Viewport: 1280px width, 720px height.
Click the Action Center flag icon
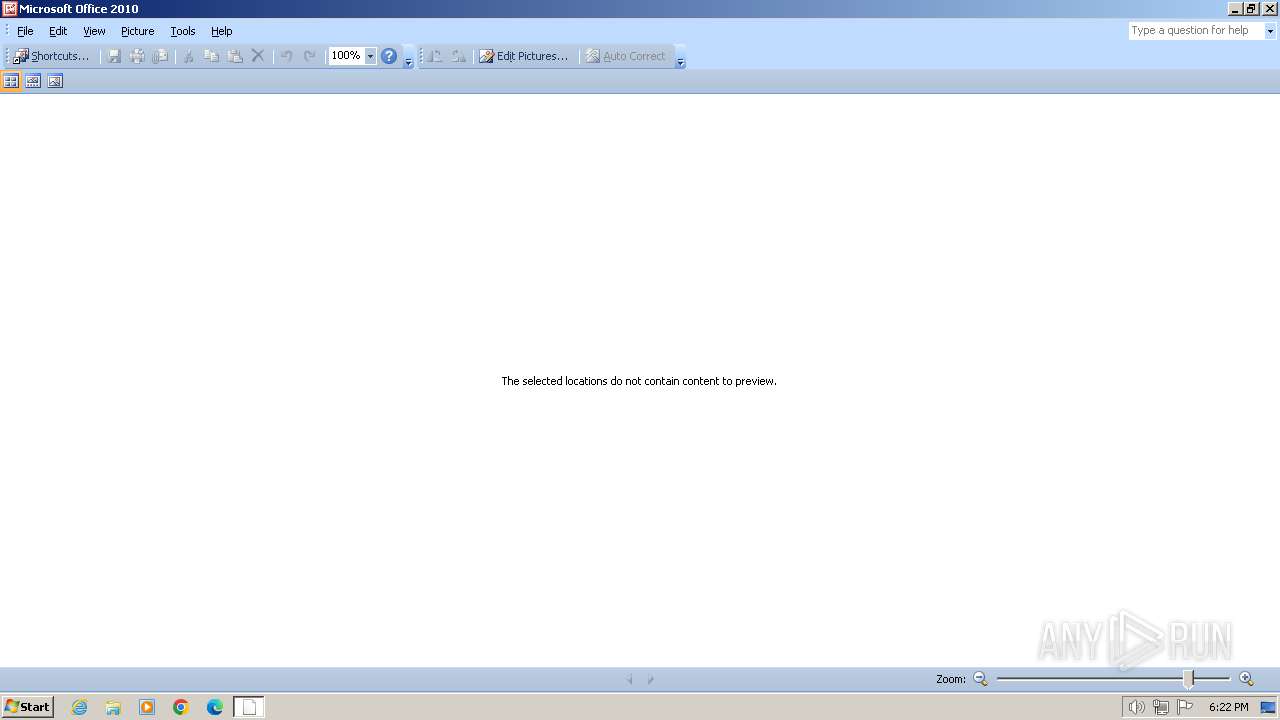pyautogui.click(x=1185, y=707)
